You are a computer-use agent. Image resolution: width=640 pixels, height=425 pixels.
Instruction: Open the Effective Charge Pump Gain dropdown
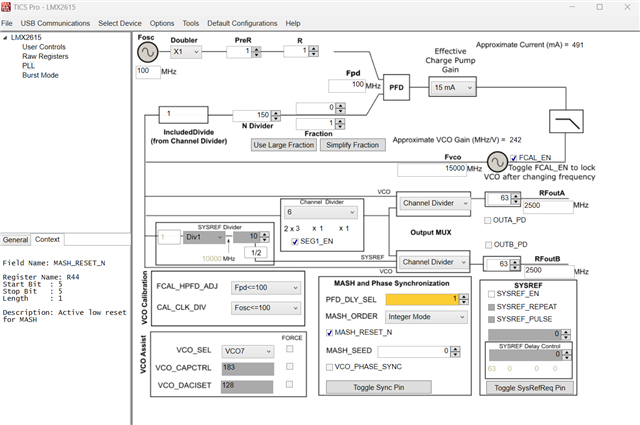[x=453, y=87]
